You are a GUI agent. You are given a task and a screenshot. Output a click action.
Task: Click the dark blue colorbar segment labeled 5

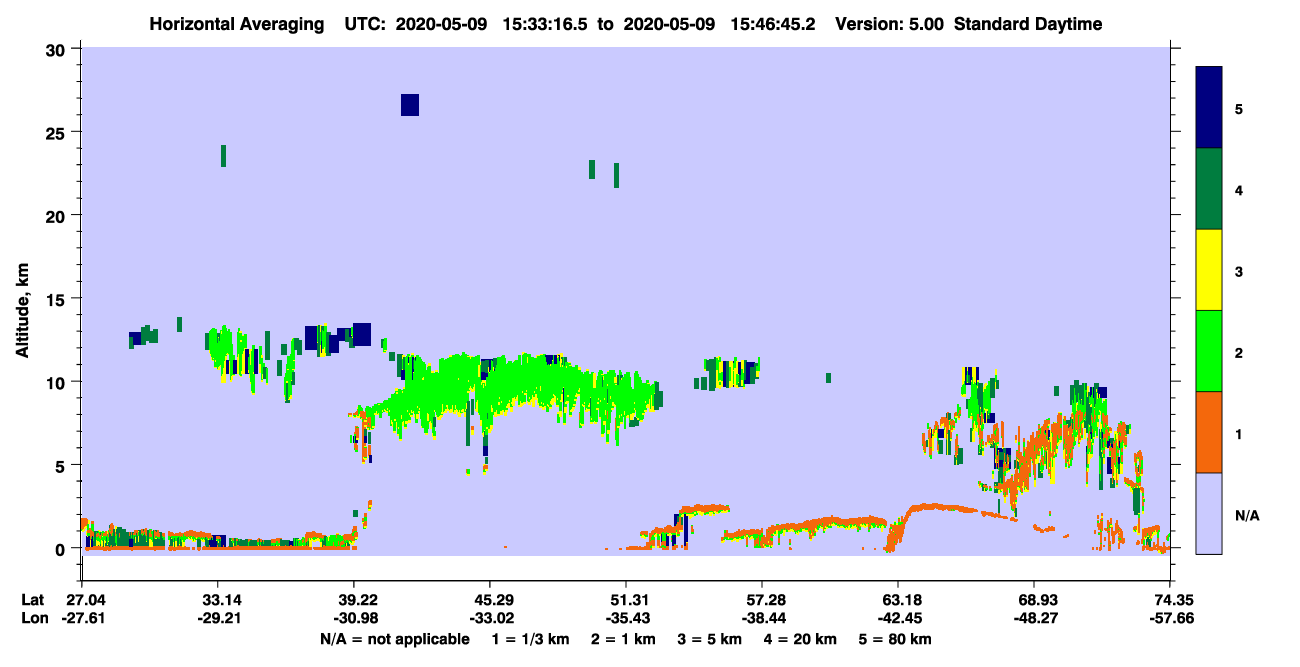coord(1209,108)
